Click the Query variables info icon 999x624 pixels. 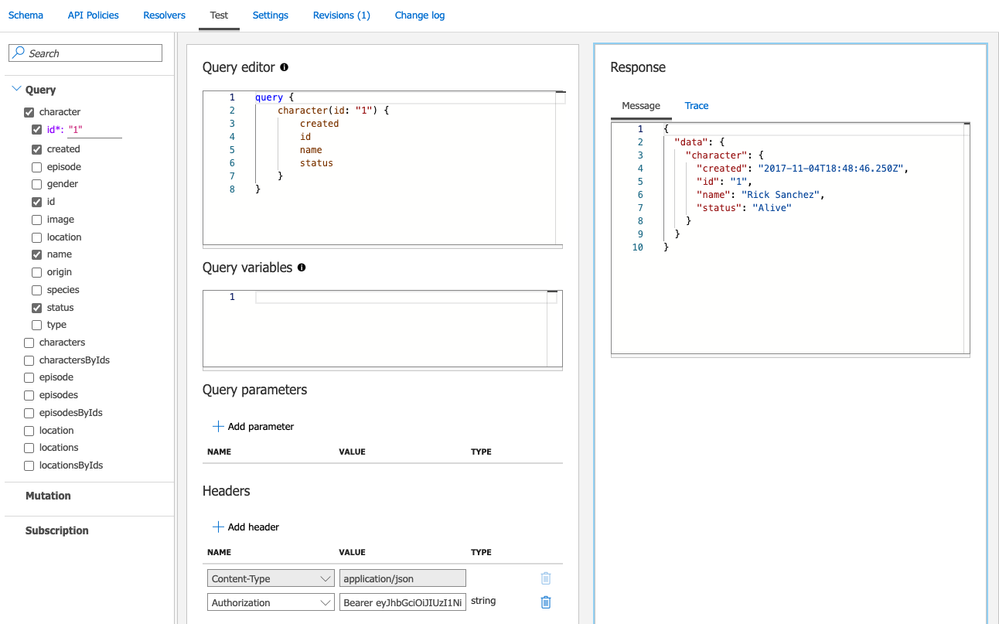(x=301, y=268)
